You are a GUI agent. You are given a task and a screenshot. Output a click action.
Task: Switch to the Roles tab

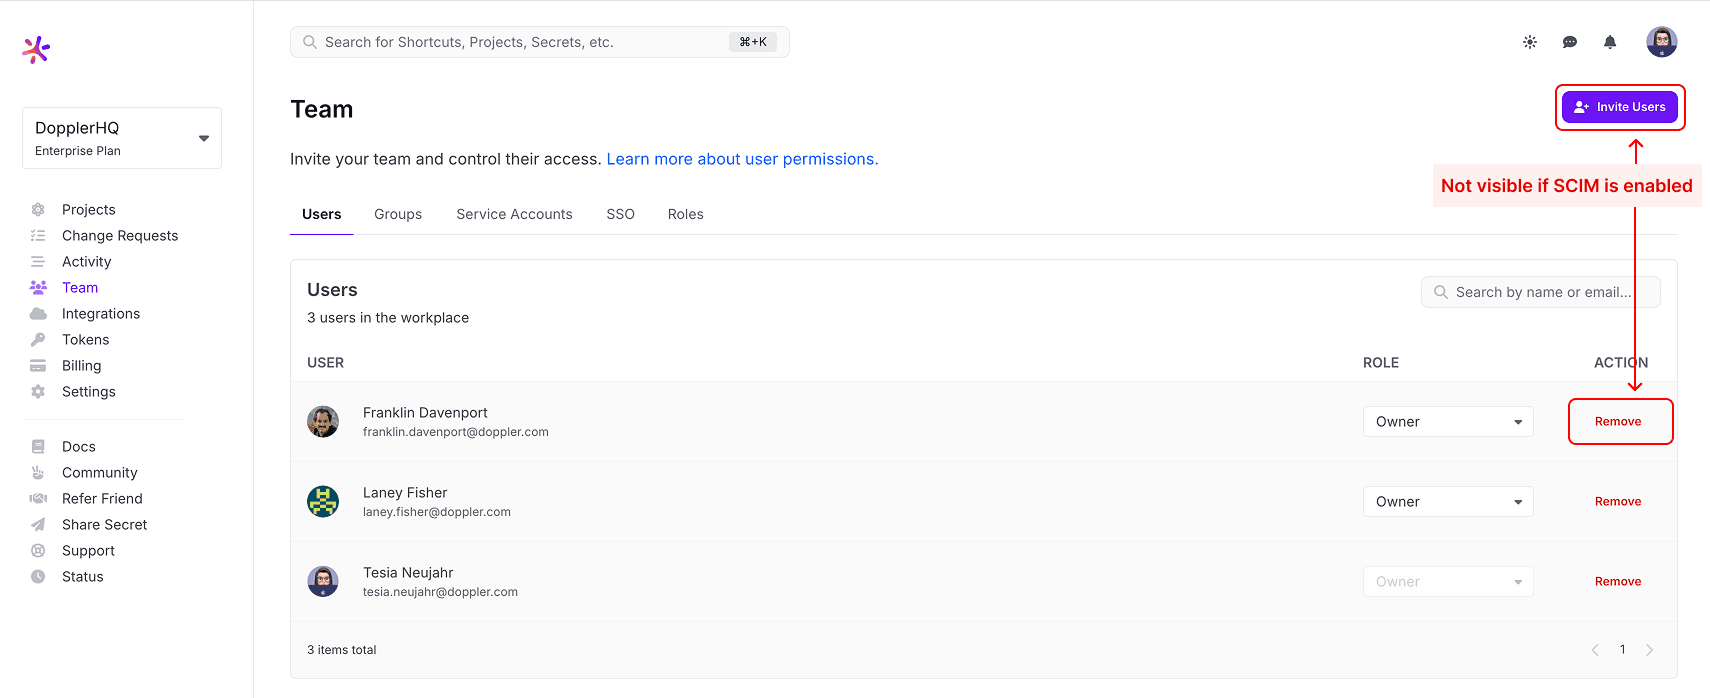click(686, 214)
